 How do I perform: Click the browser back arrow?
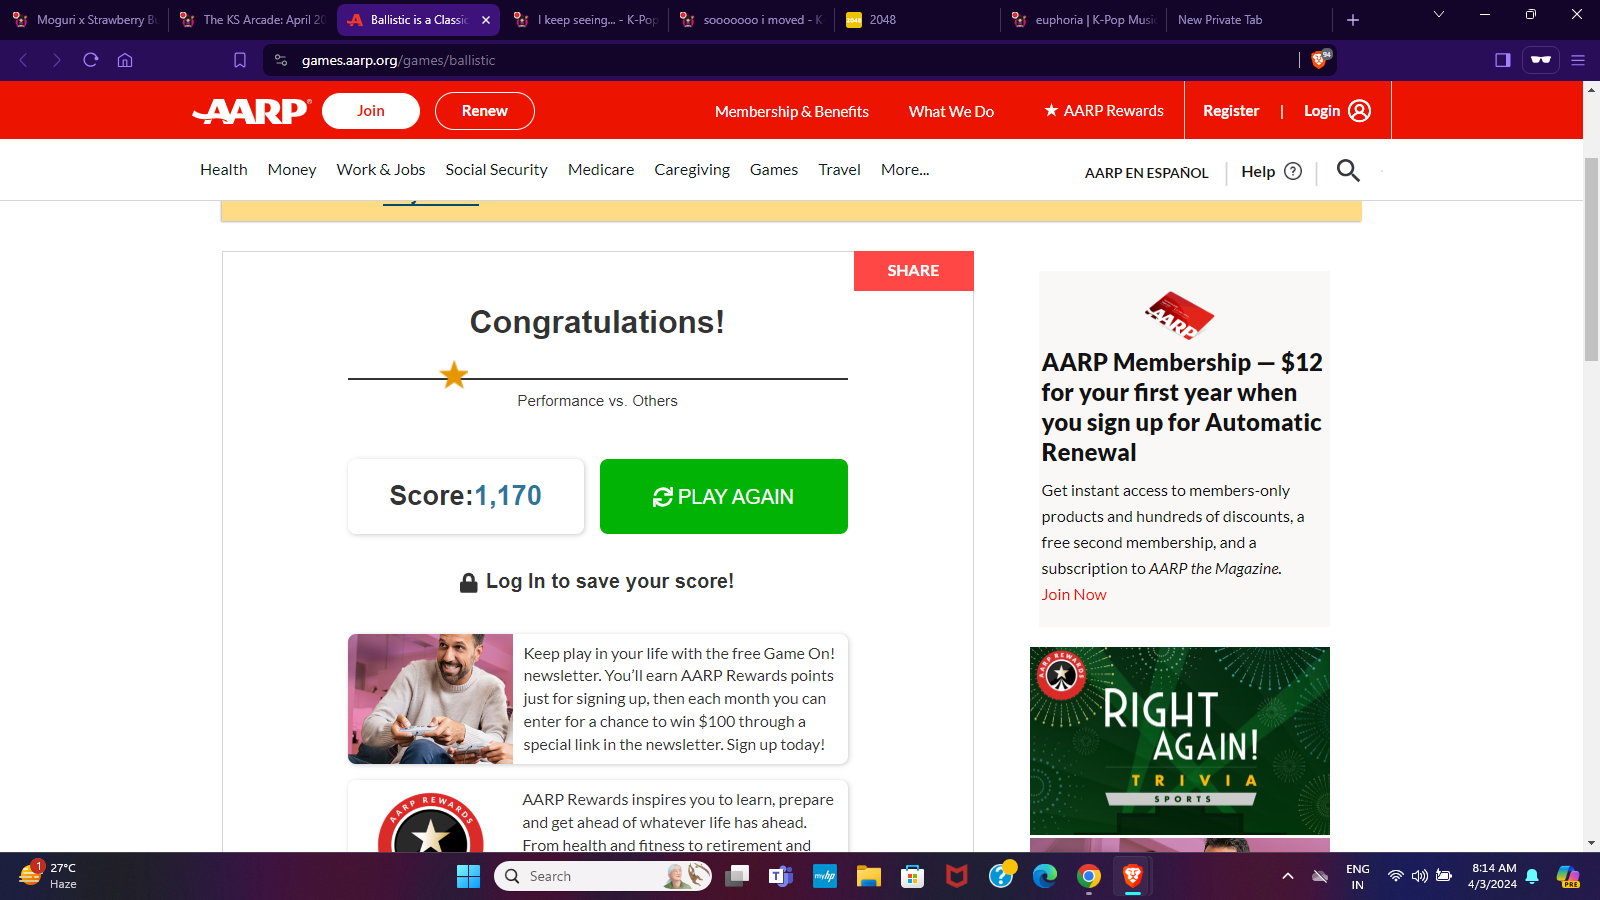pos(24,60)
